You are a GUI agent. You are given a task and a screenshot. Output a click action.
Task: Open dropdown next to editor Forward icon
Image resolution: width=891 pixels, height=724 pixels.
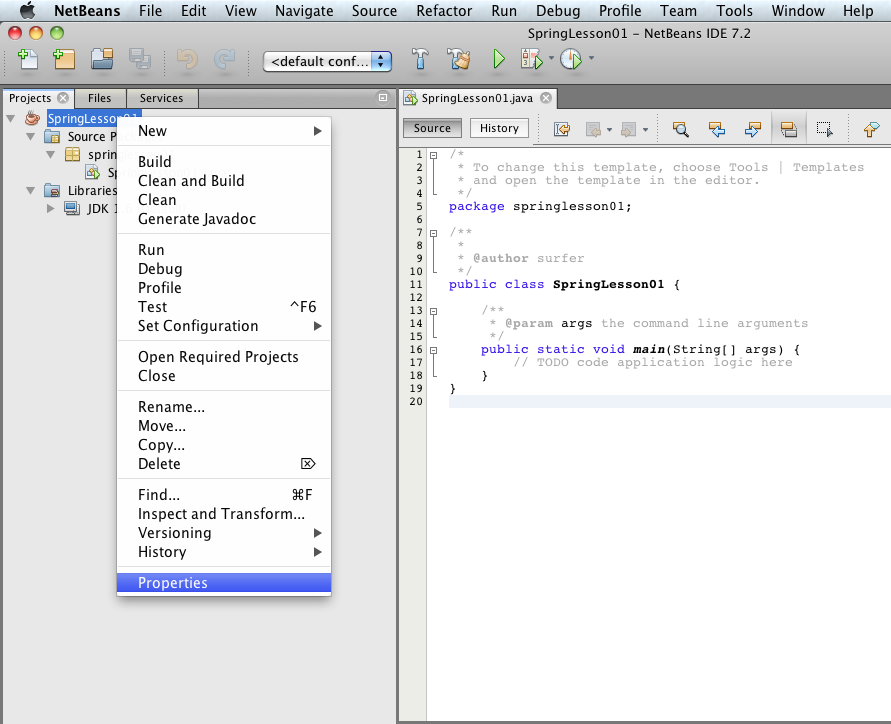(645, 130)
